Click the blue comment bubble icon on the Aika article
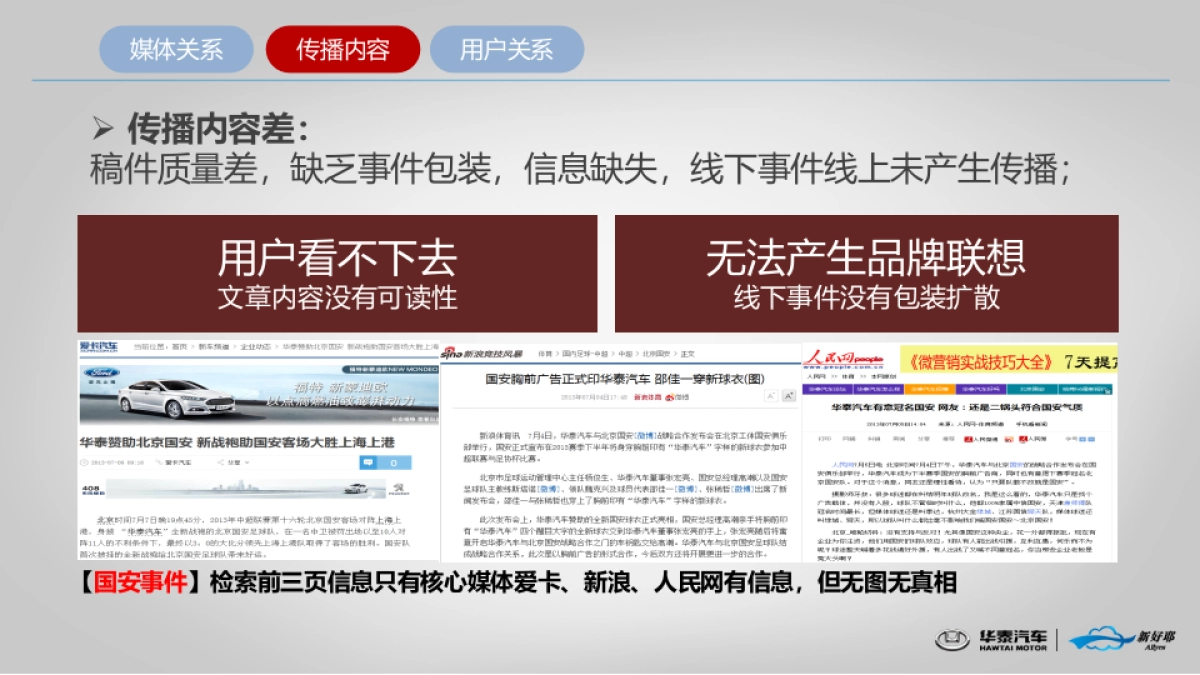 [368, 461]
